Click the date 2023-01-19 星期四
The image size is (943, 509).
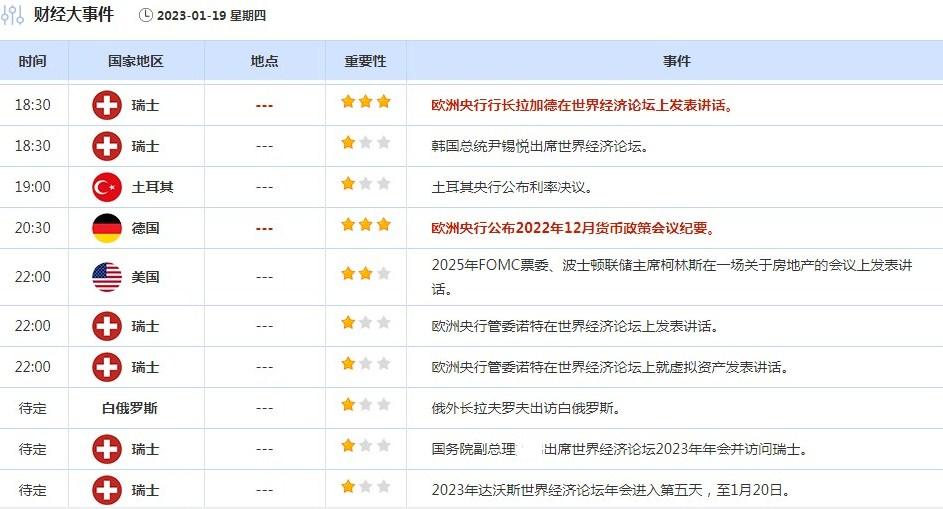tap(212, 16)
